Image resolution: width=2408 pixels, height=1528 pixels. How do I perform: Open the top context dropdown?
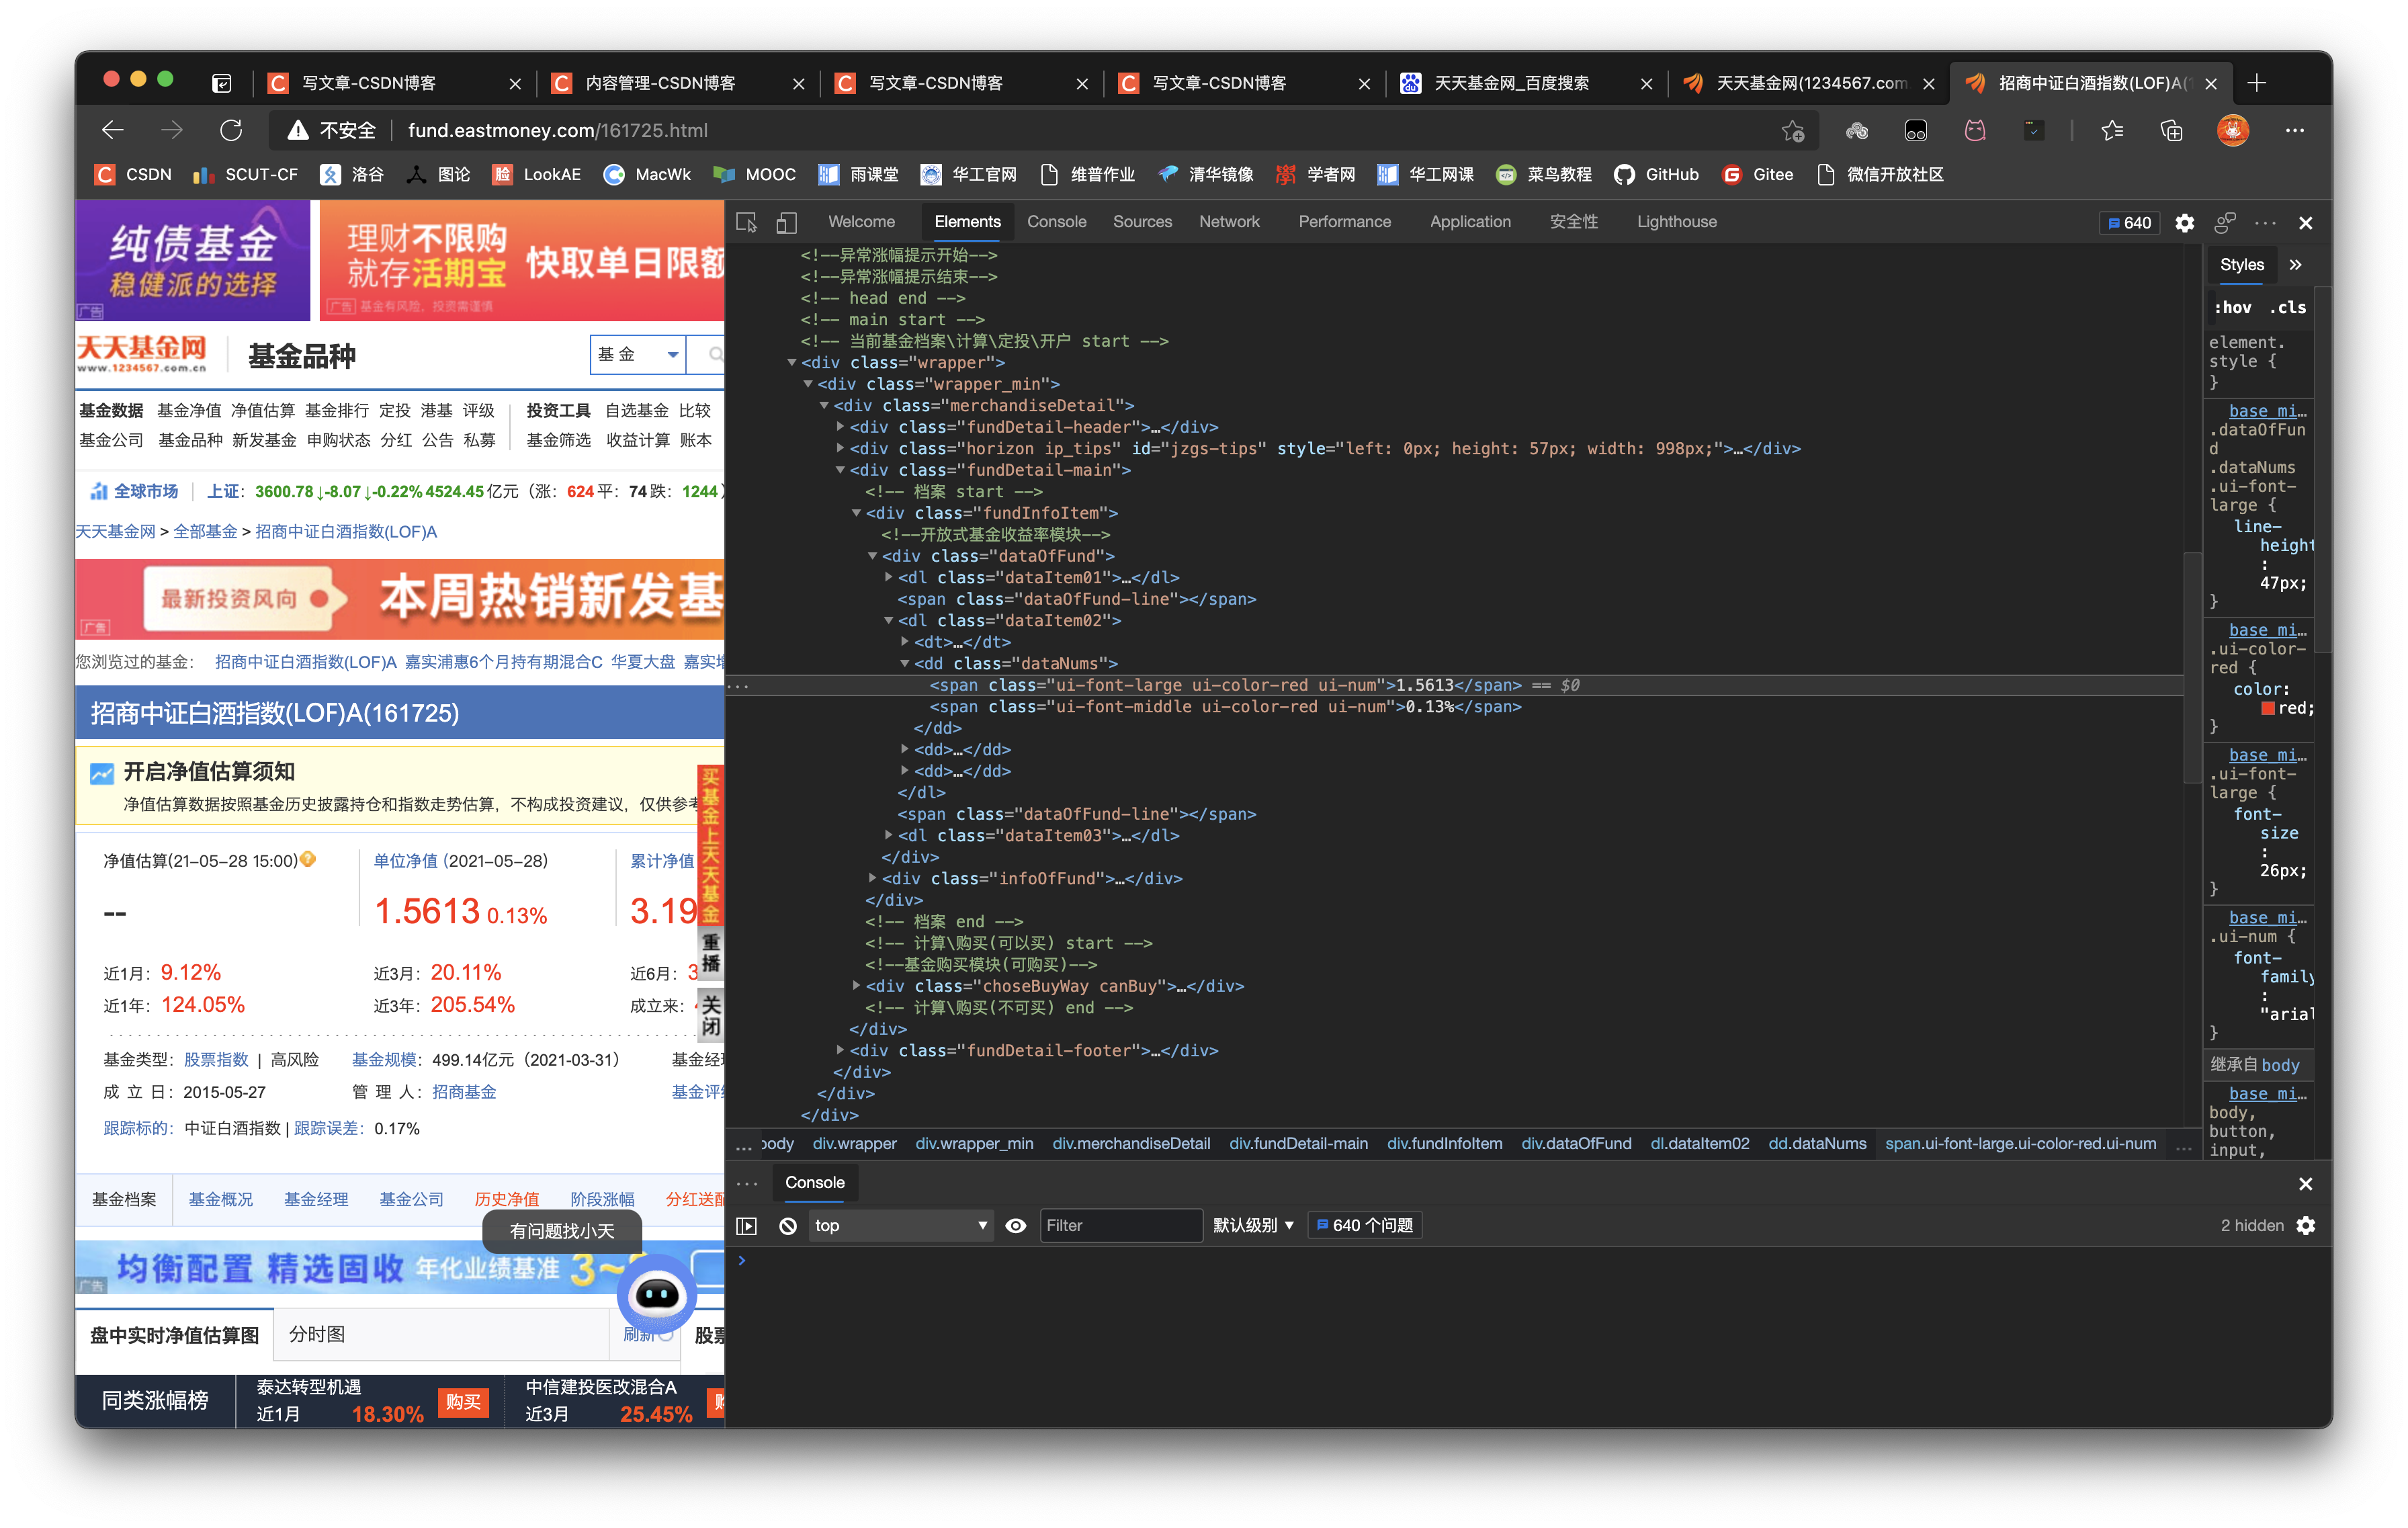pyautogui.click(x=900, y=1225)
